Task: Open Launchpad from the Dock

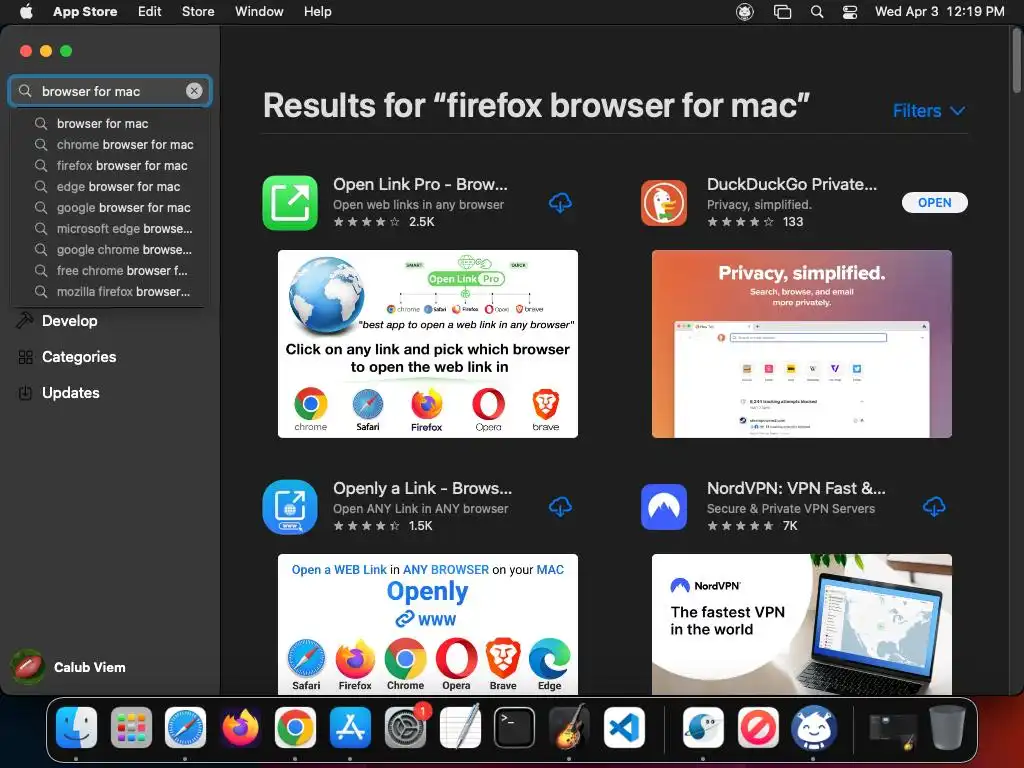Action: pos(131,727)
